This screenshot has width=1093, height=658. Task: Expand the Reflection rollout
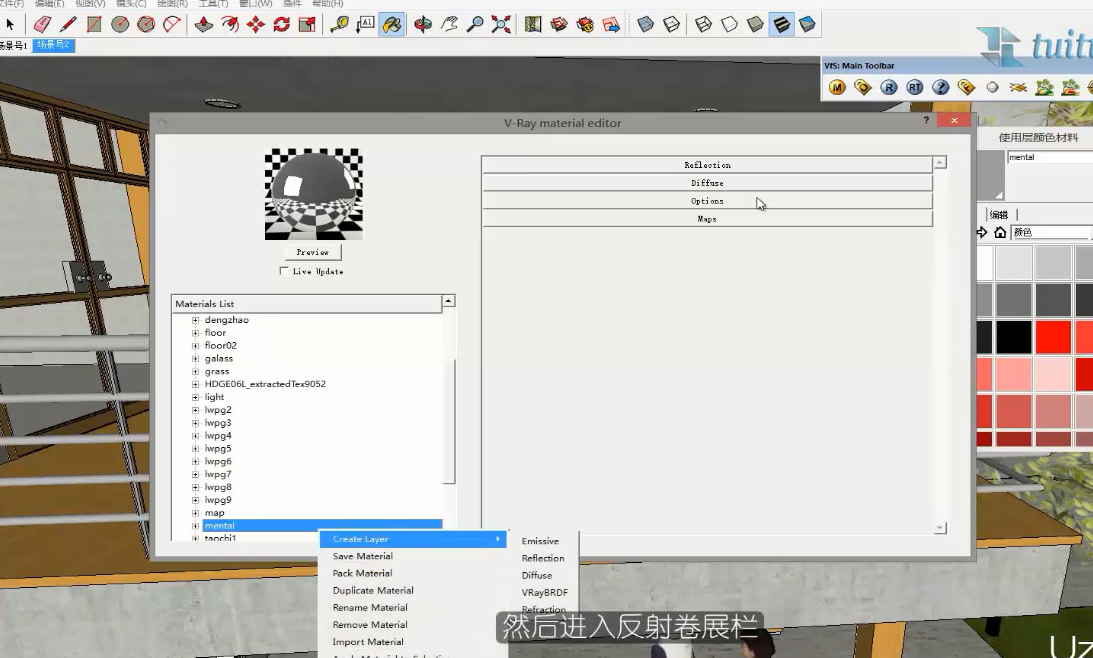point(707,165)
